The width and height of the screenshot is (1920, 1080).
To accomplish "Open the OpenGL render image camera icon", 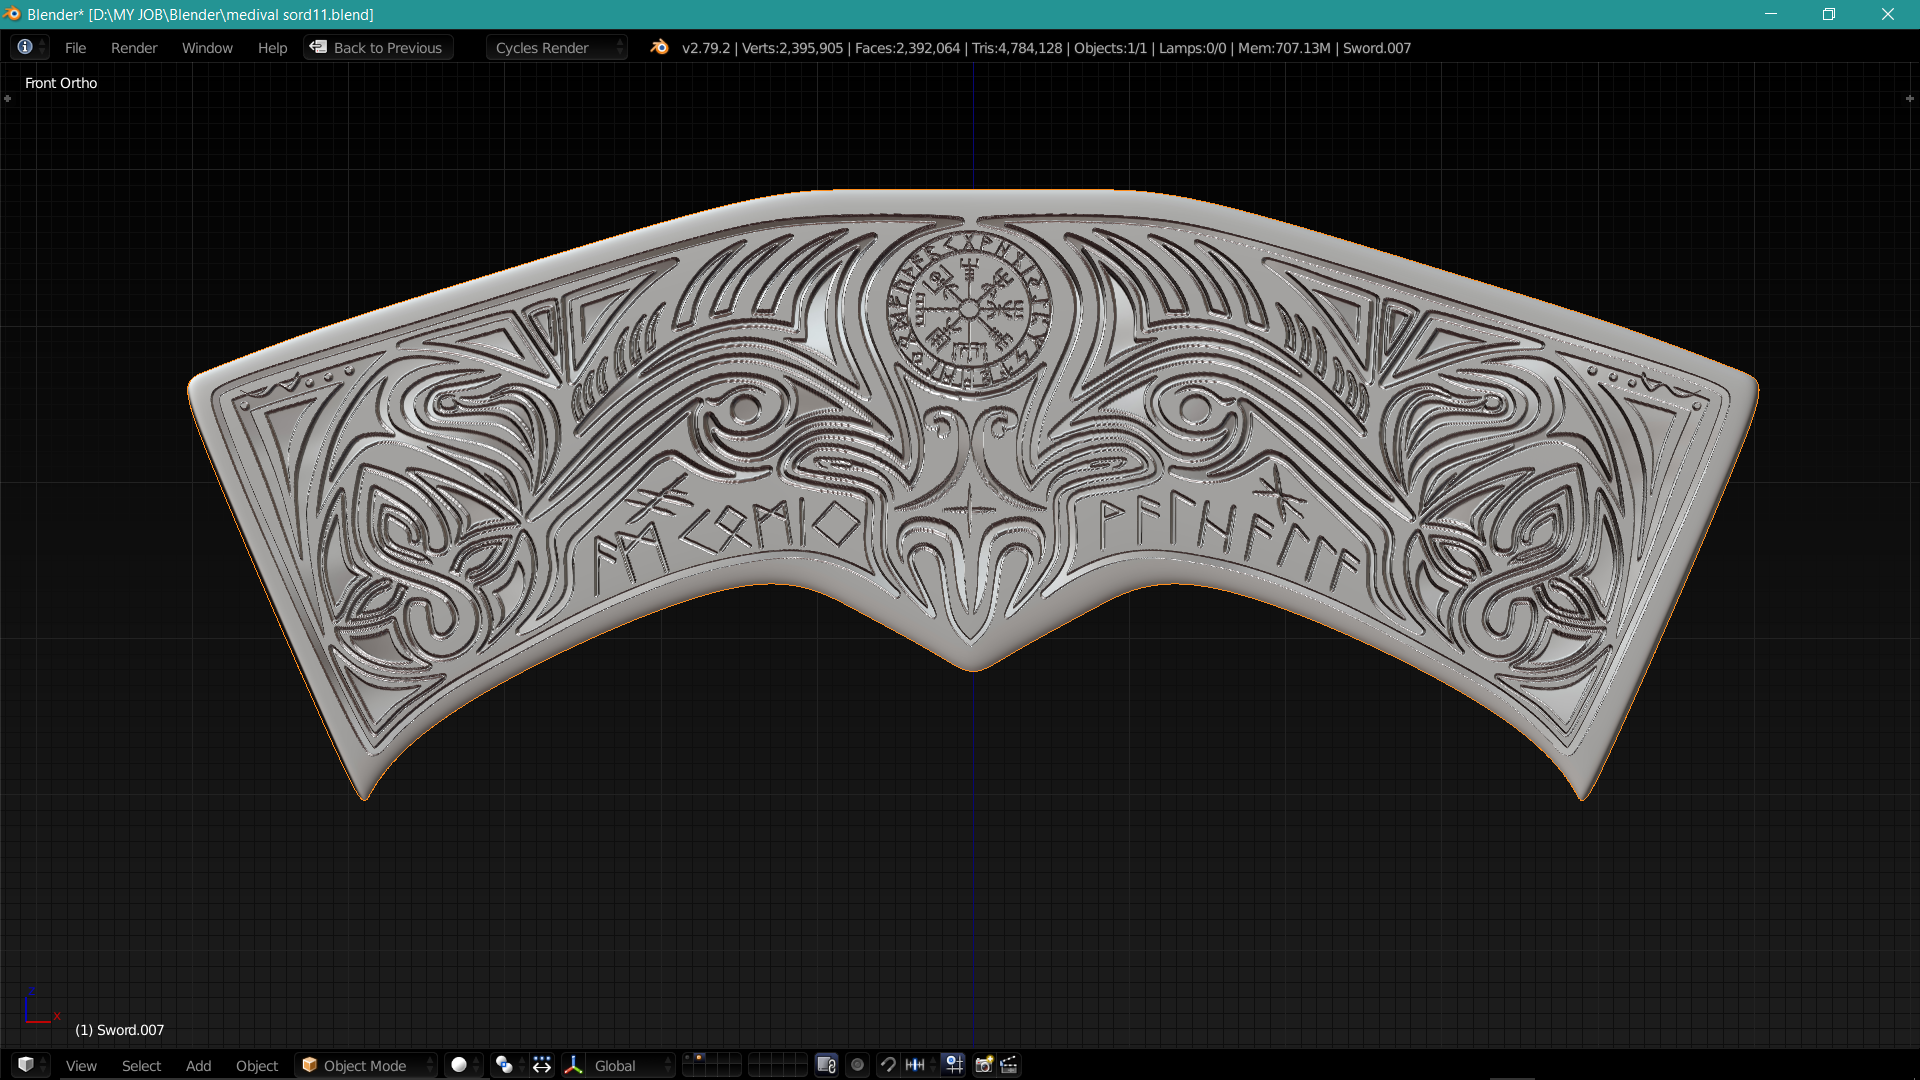I will coord(982,1065).
